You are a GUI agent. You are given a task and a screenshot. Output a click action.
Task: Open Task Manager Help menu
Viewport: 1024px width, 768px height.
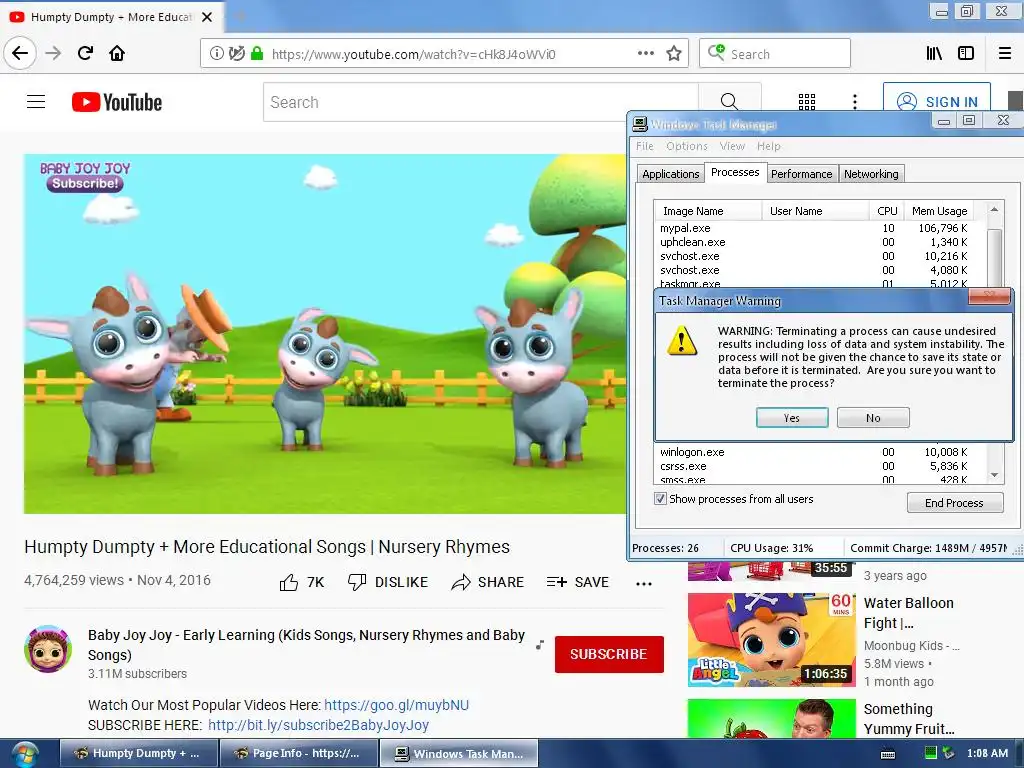click(769, 146)
